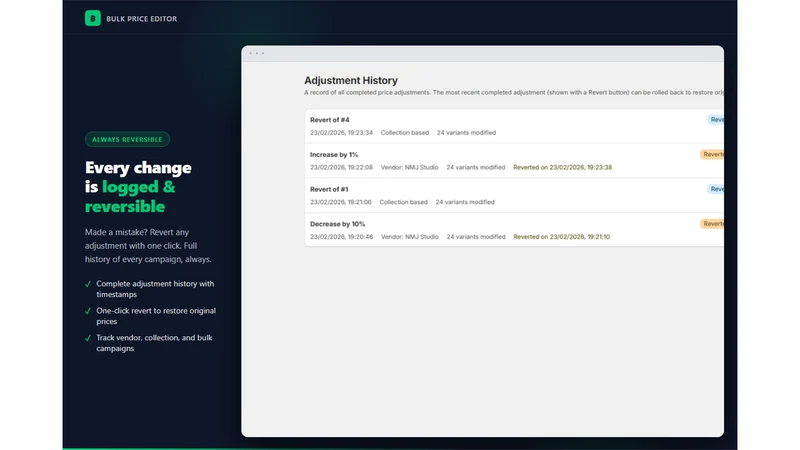Click checkmark beside 'Track vendor, collection' bullet
The height and width of the screenshot is (450, 800).
(88, 338)
